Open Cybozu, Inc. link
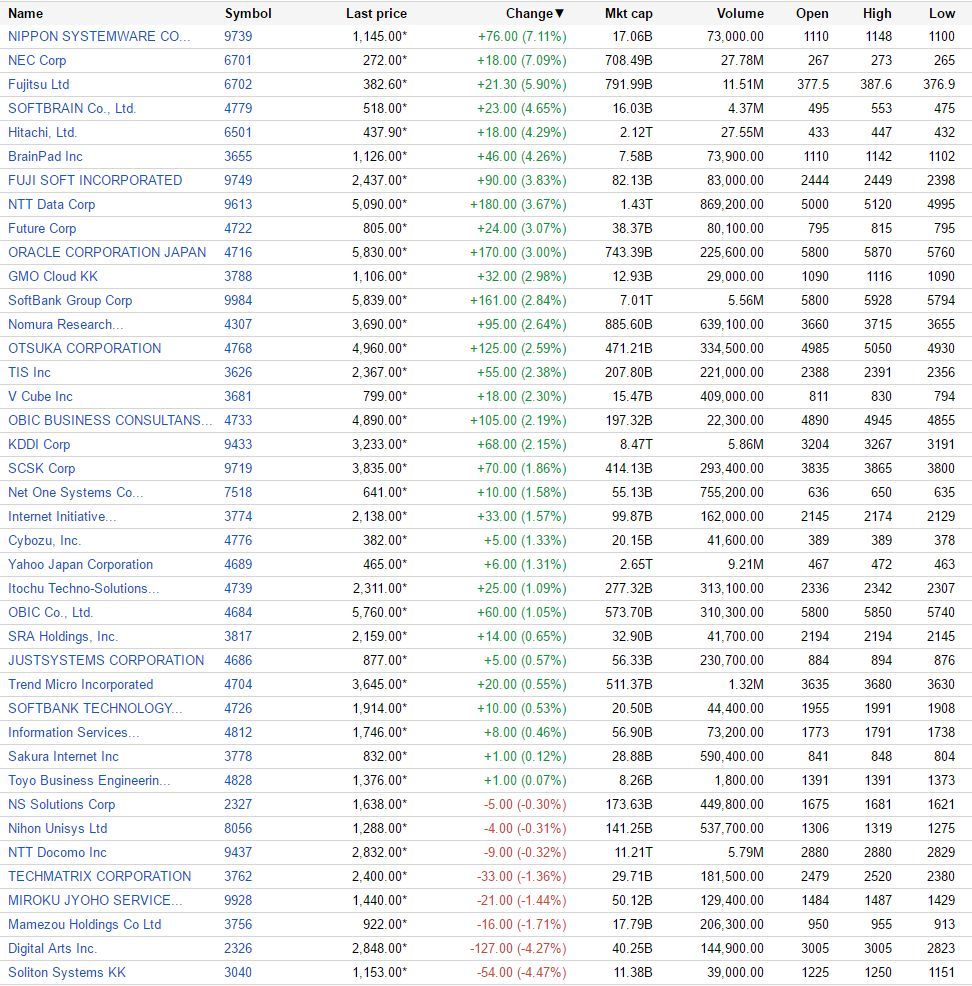972x986 pixels. tap(44, 540)
